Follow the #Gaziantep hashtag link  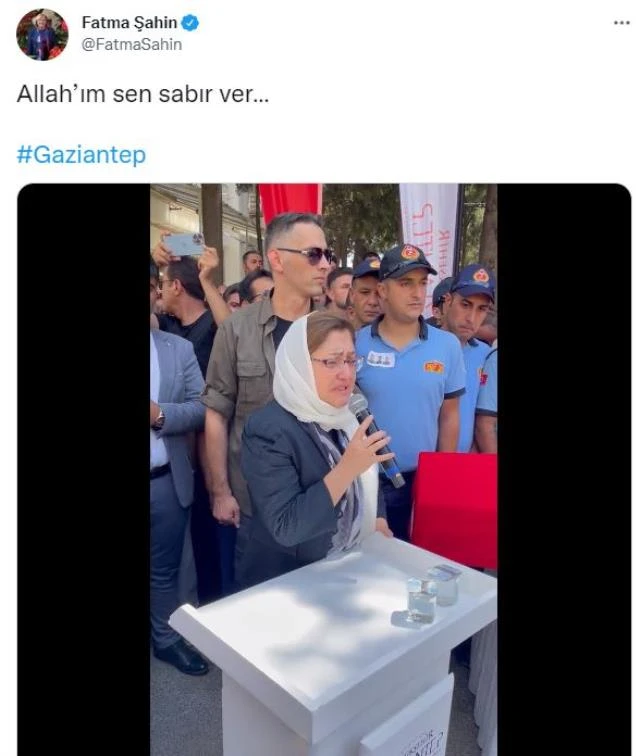[x=81, y=154]
